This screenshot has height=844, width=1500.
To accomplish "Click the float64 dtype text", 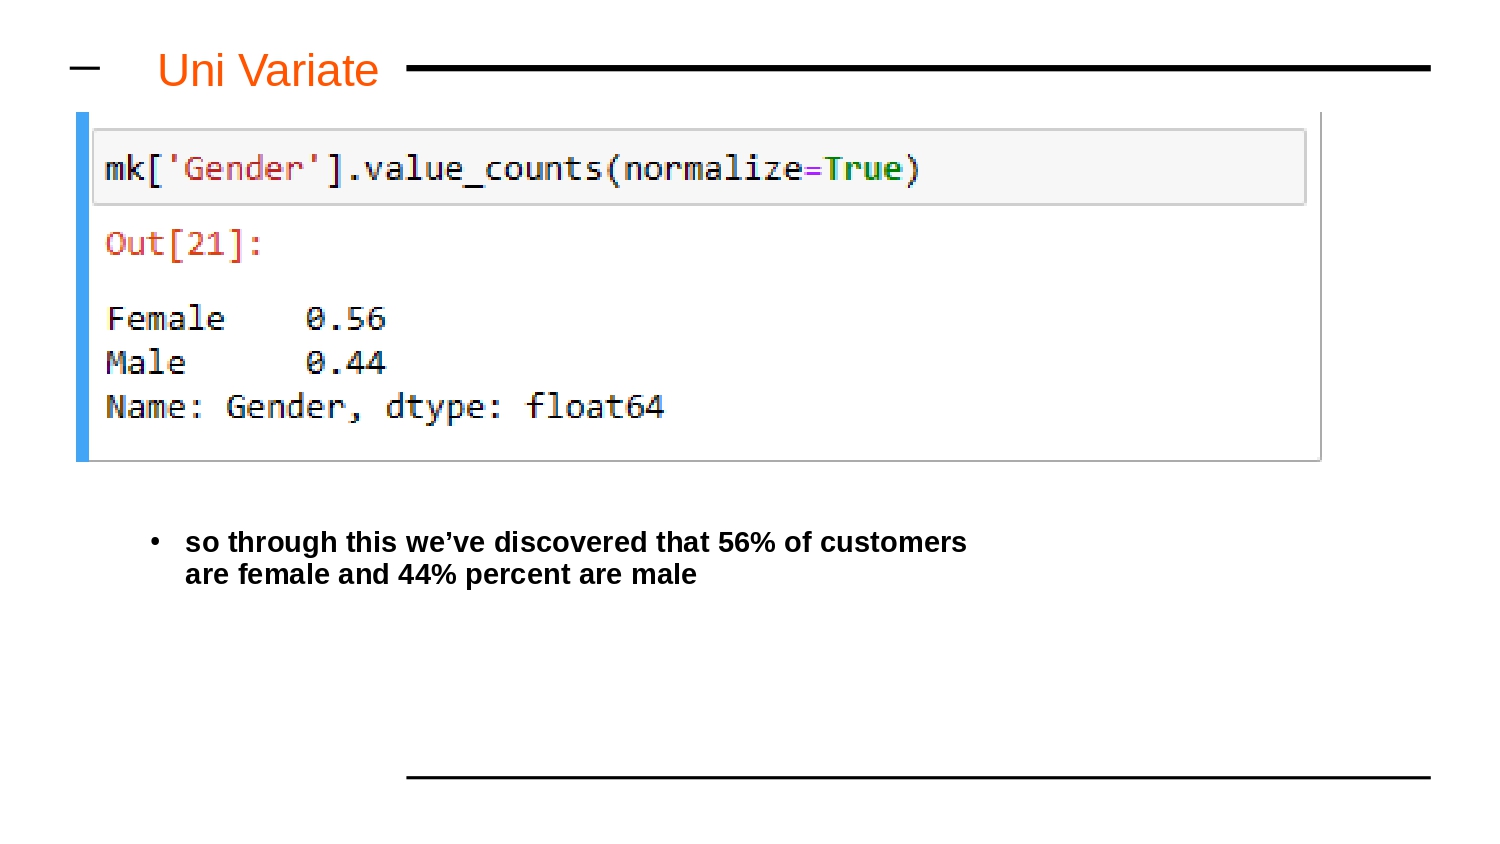I will point(595,407).
